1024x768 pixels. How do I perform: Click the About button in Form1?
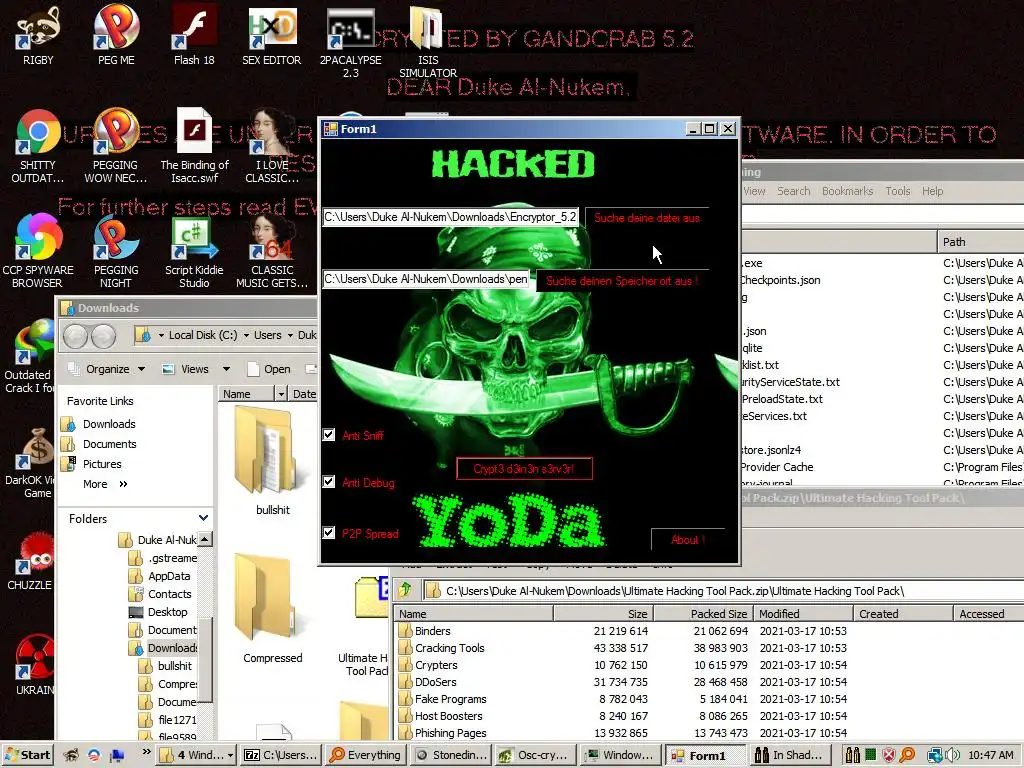click(688, 539)
